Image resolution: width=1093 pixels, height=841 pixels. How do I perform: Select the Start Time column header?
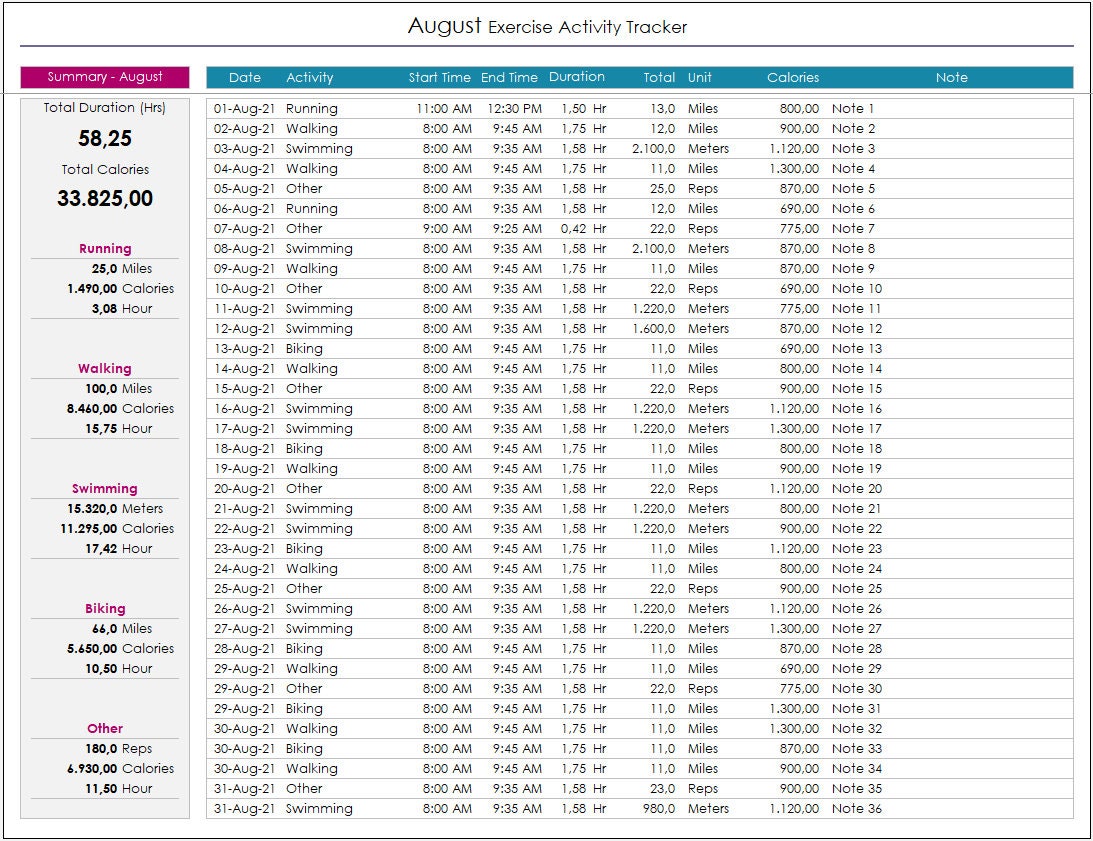(439, 77)
